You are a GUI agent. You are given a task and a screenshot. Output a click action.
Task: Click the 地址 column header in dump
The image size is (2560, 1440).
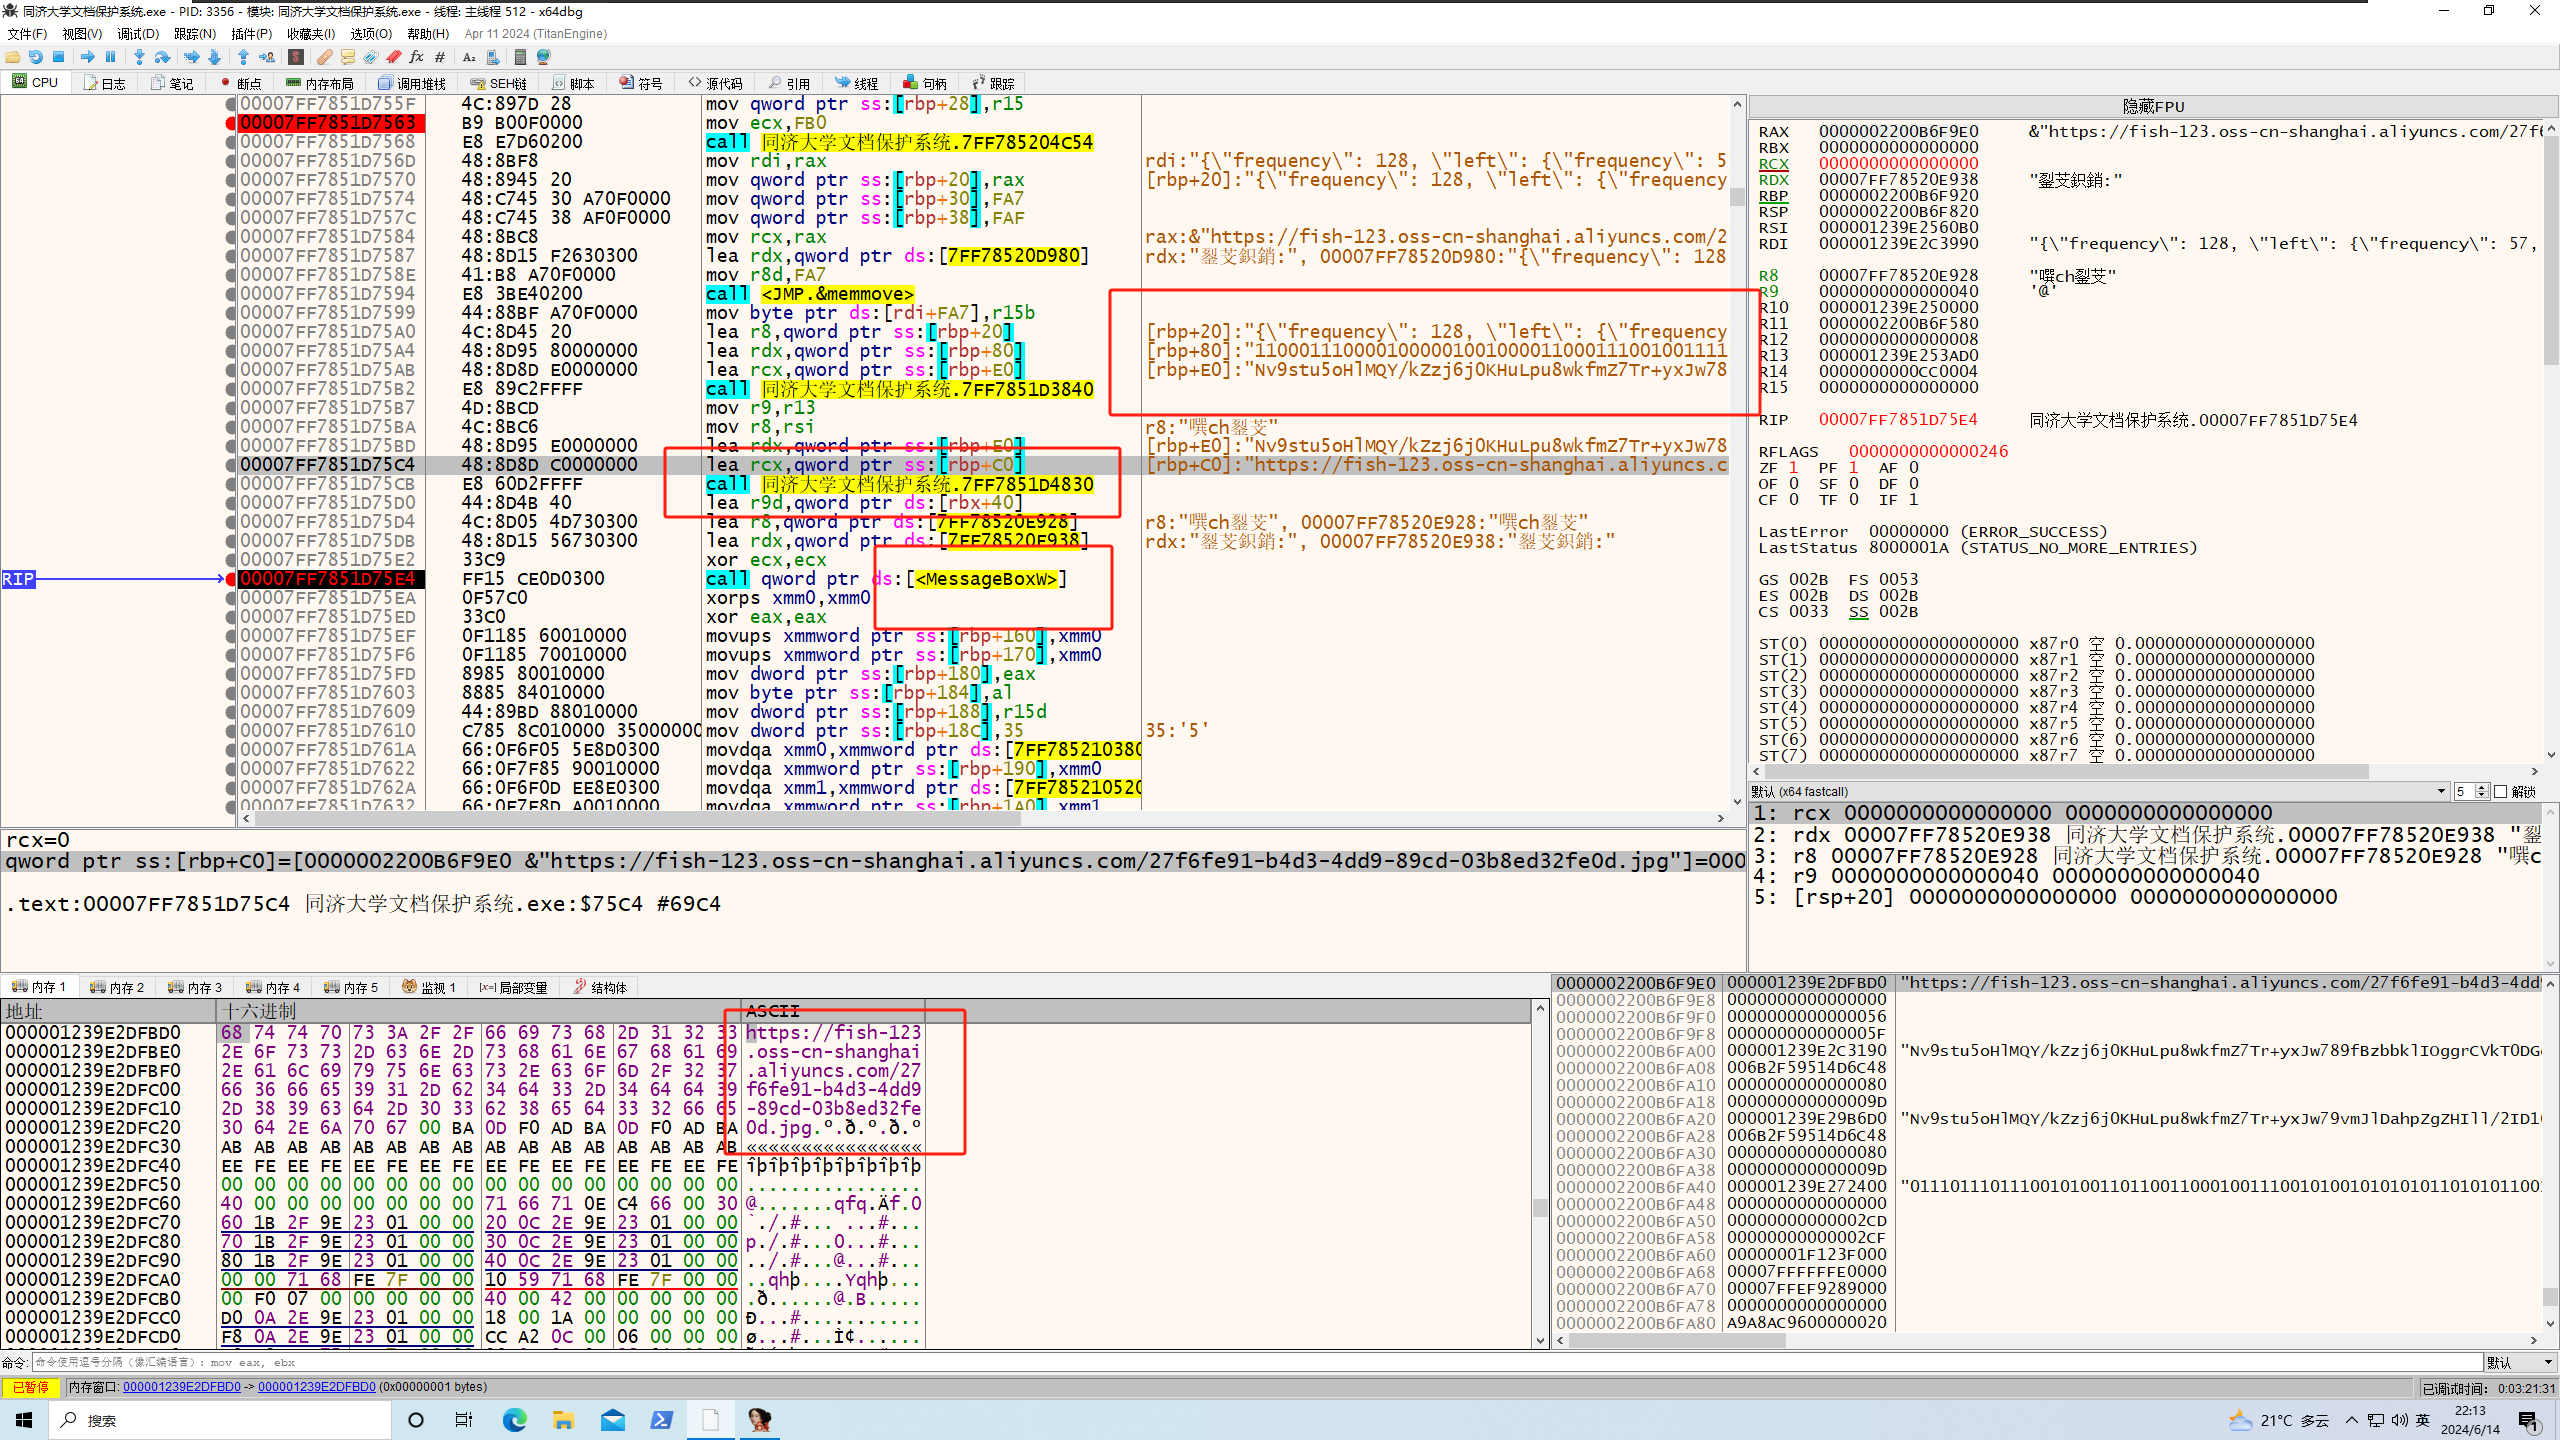pos(108,1011)
